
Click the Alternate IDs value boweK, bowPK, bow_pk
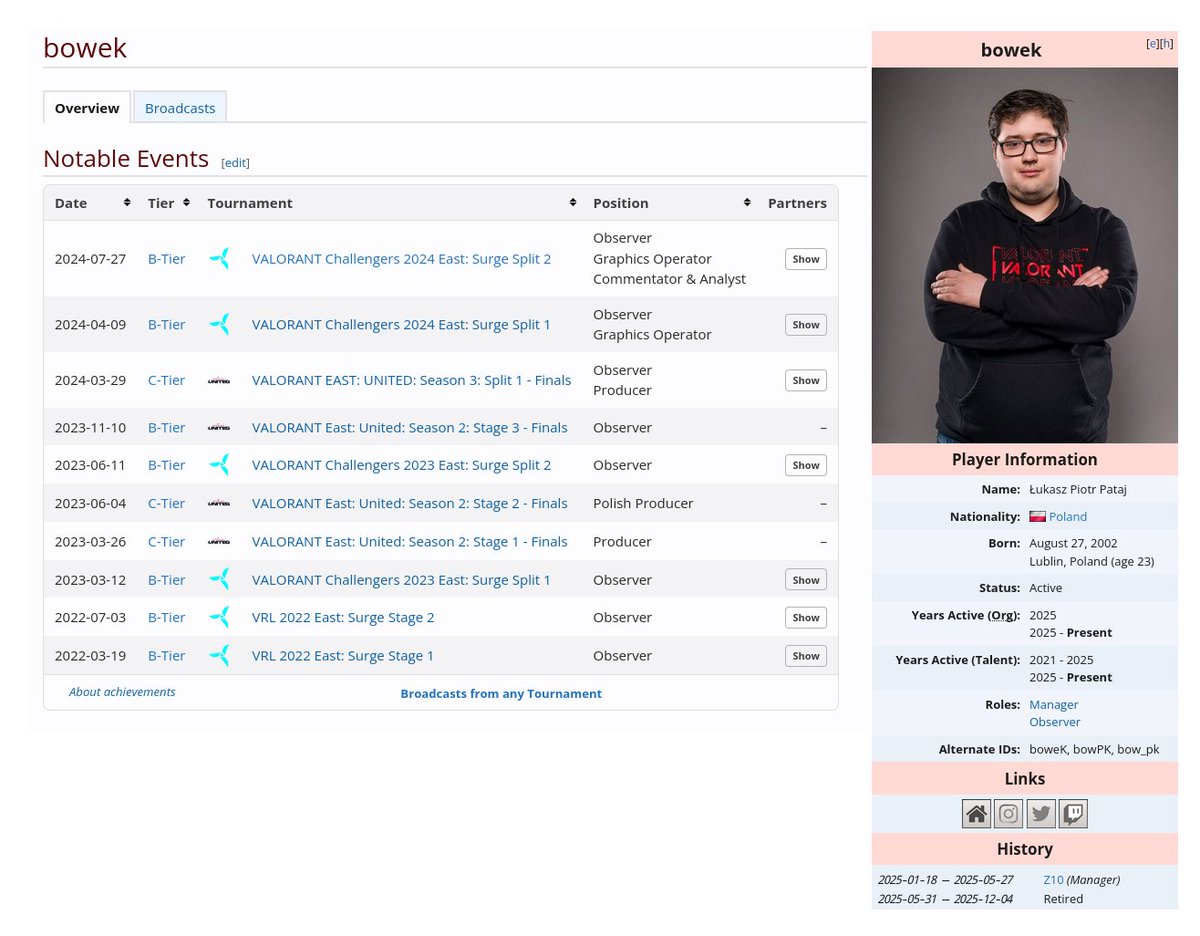(x=1094, y=749)
